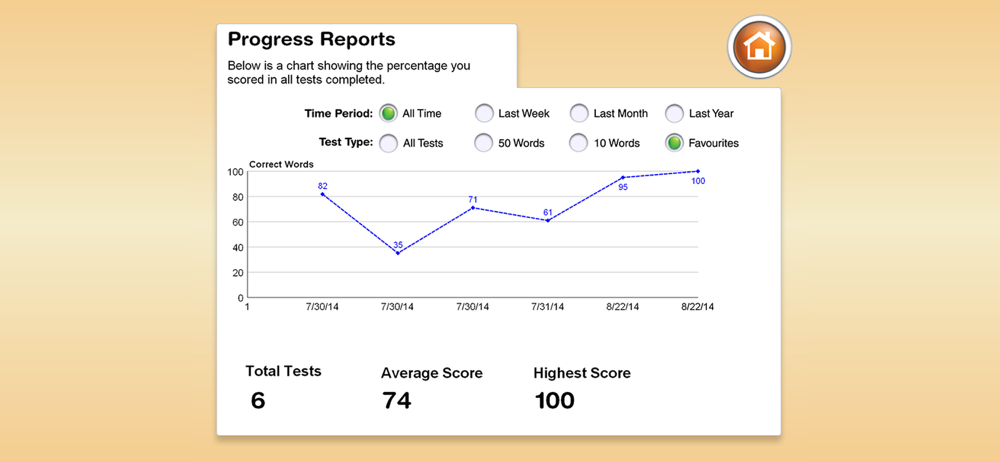Click the Highest Score label

tap(582, 373)
